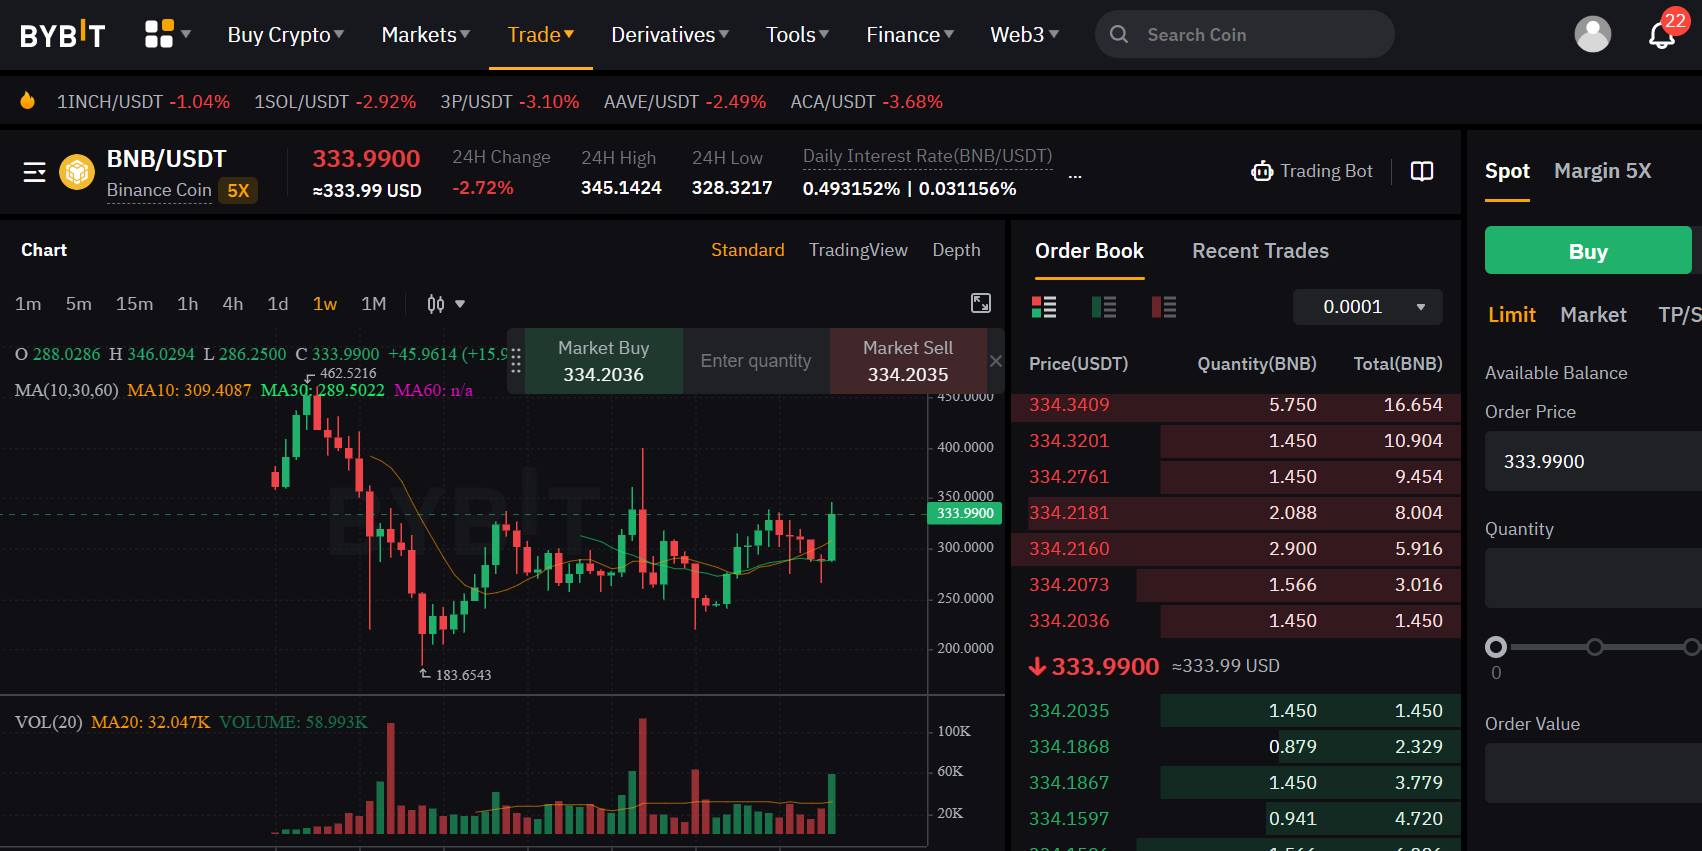This screenshot has width=1702, height=851.
Task: Show asks-only order book view icon
Action: pos(1164,307)
